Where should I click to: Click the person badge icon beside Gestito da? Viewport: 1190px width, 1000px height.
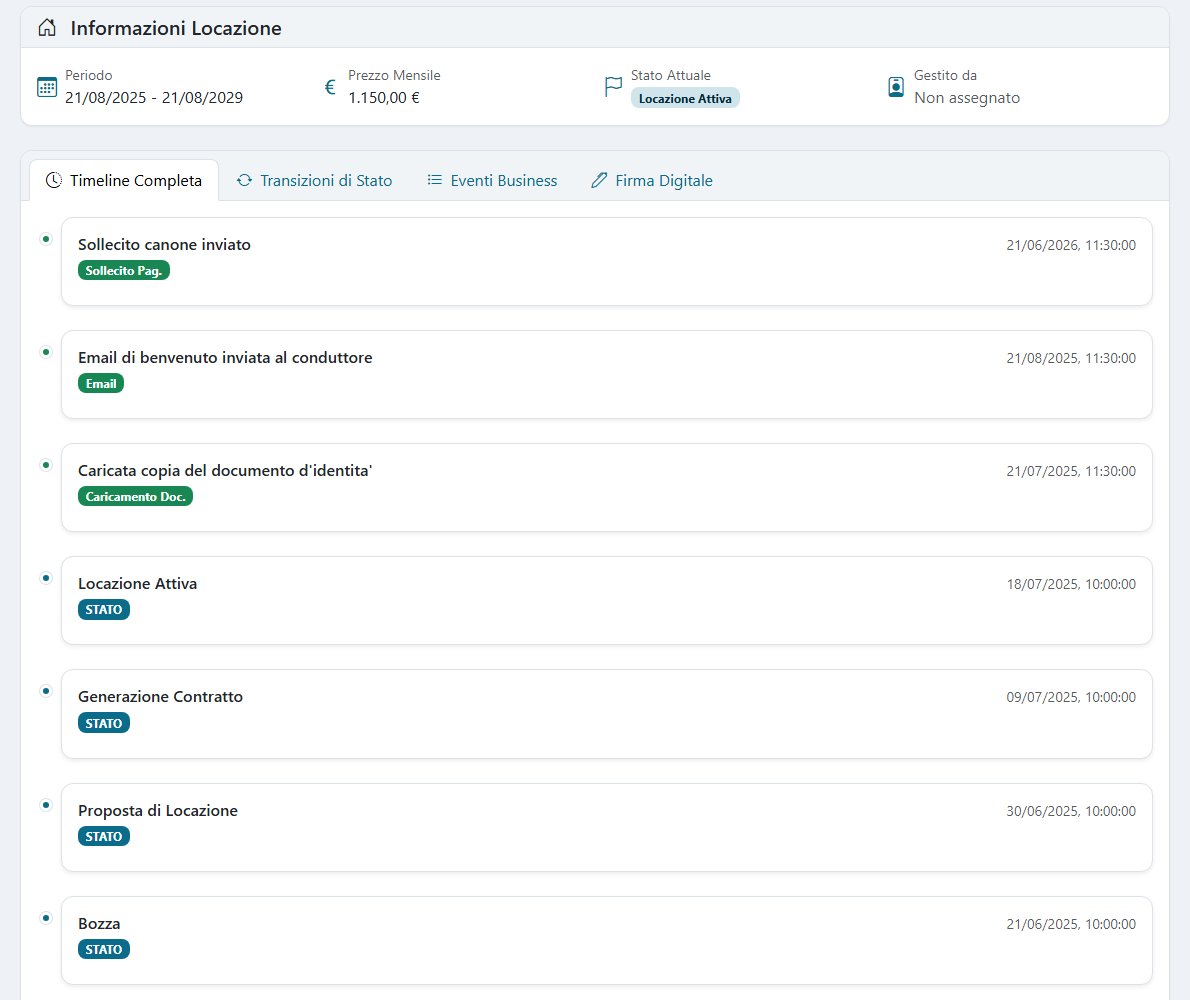896,87
